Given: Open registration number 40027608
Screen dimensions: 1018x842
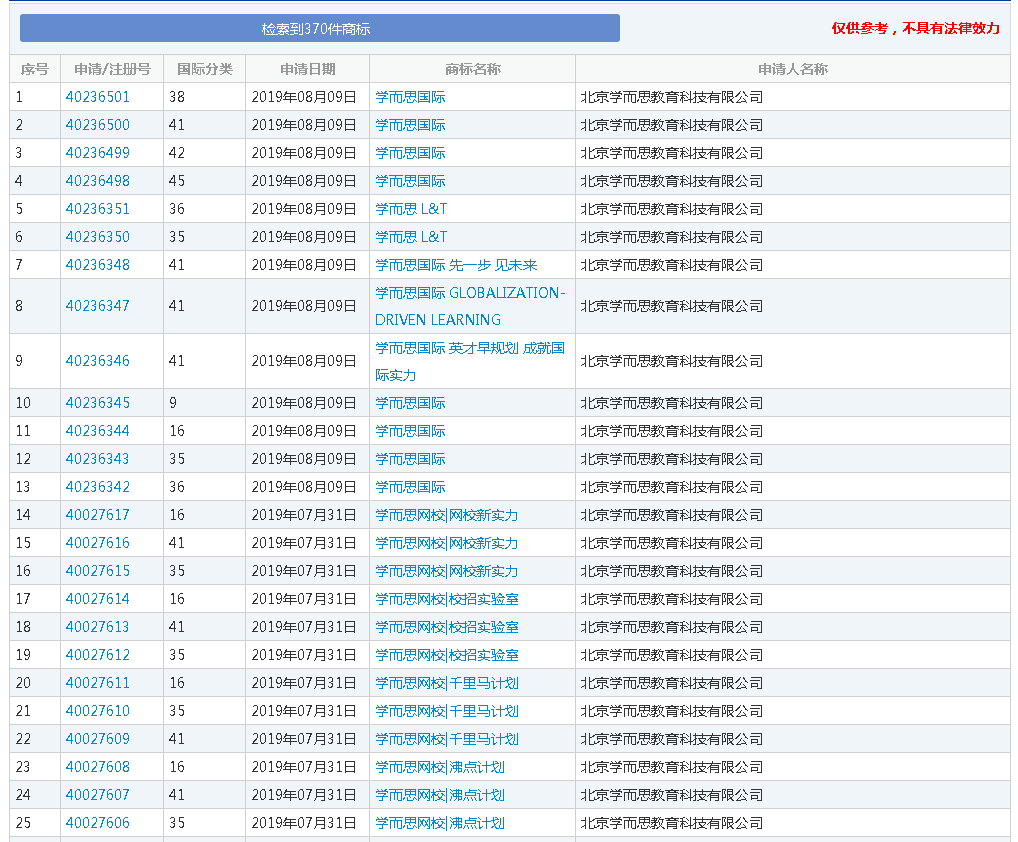Looking at the screenshot, I should tap(97, 767).
